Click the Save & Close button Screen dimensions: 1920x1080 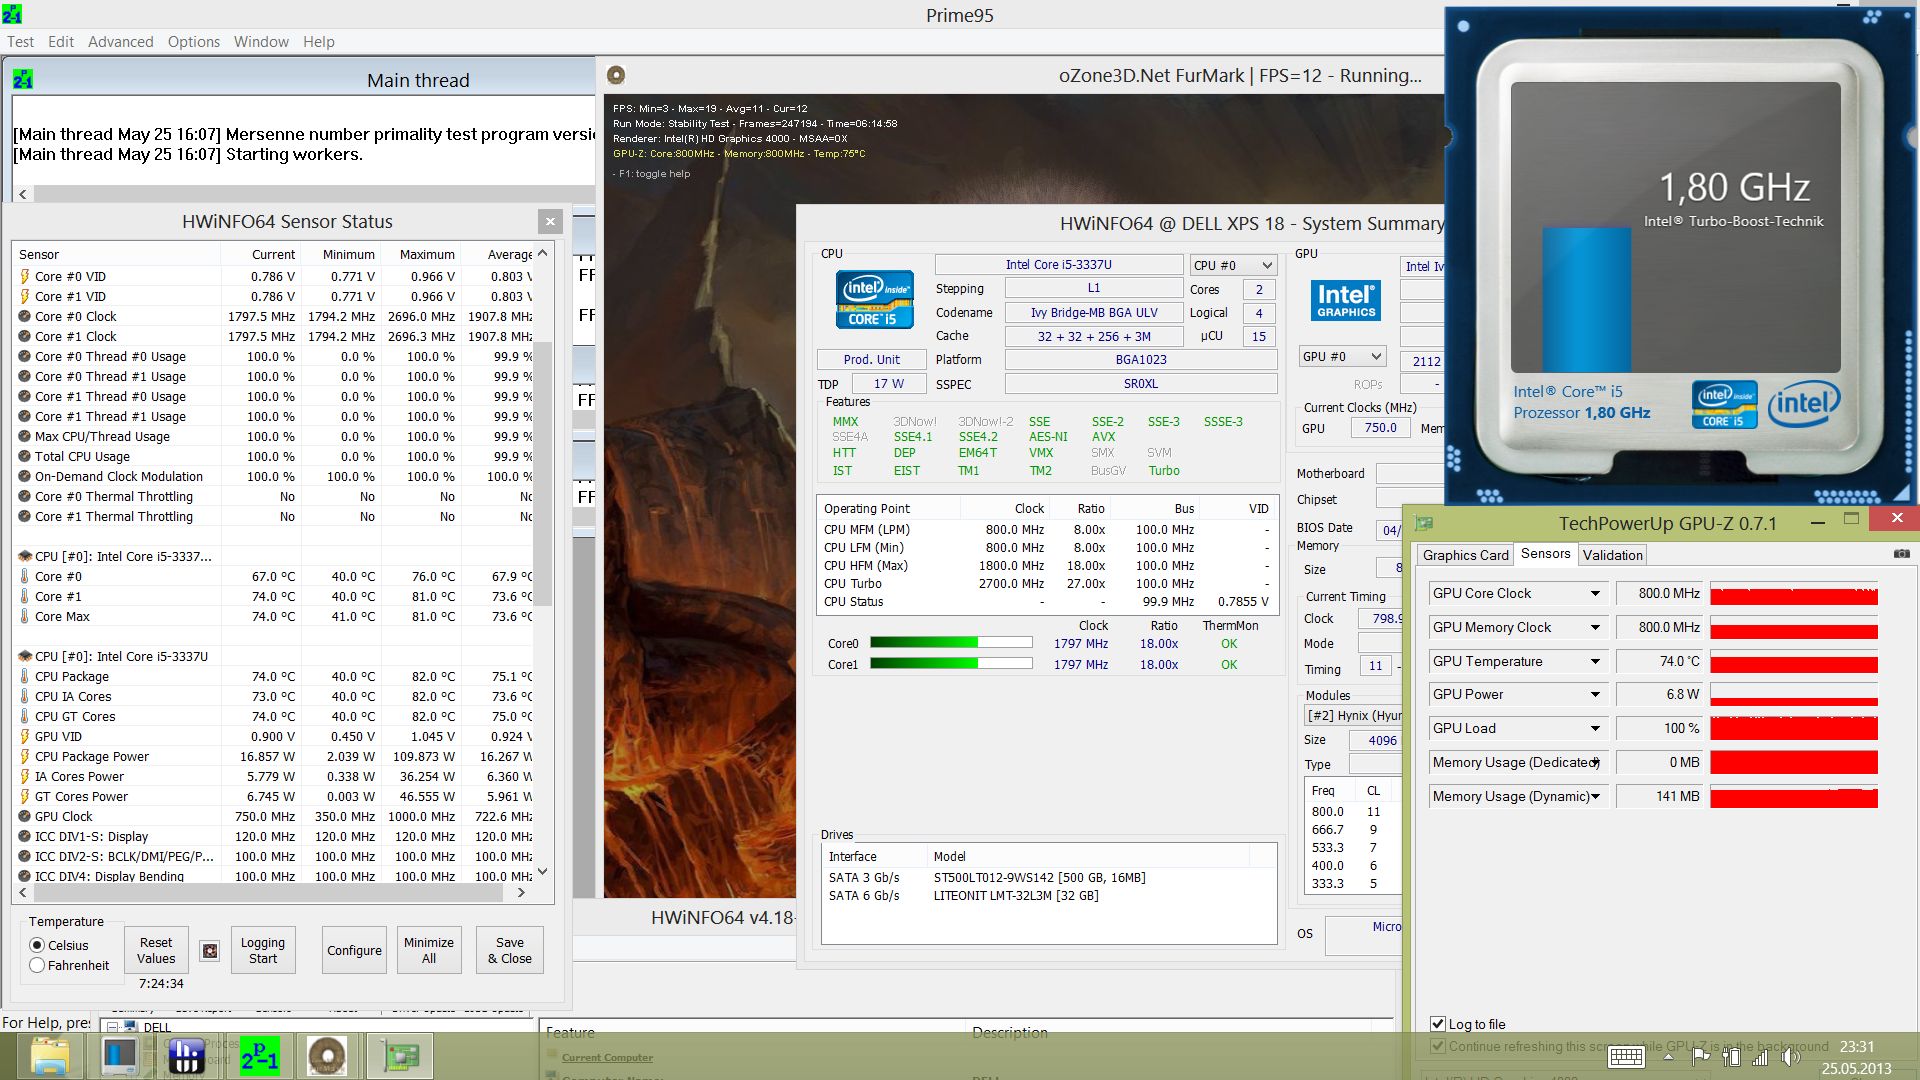510,950
